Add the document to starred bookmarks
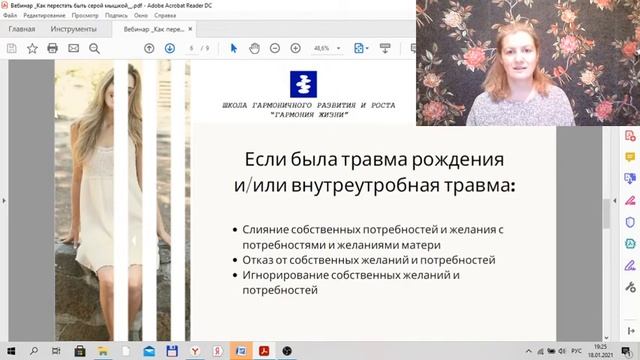Viewport: 640px width, 360px height. pos(32,48)
